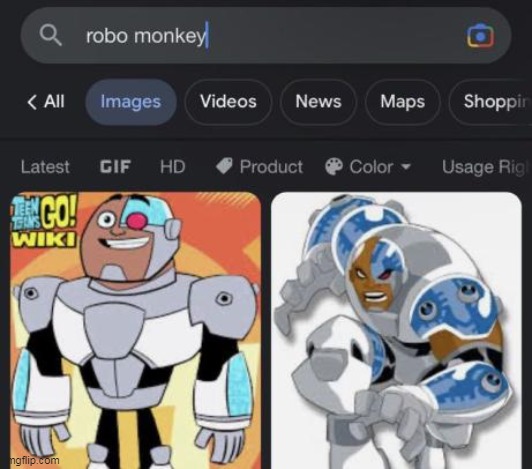The image size is (532, 469).
Task: Expand the Color dropdown arrow
Action: point(406,167)
